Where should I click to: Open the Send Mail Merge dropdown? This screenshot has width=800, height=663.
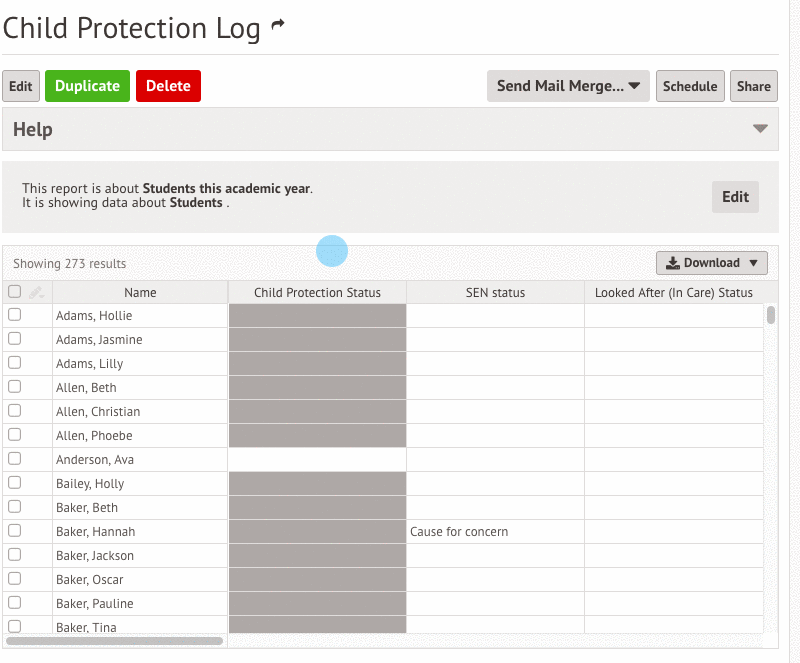coord(567,86)
